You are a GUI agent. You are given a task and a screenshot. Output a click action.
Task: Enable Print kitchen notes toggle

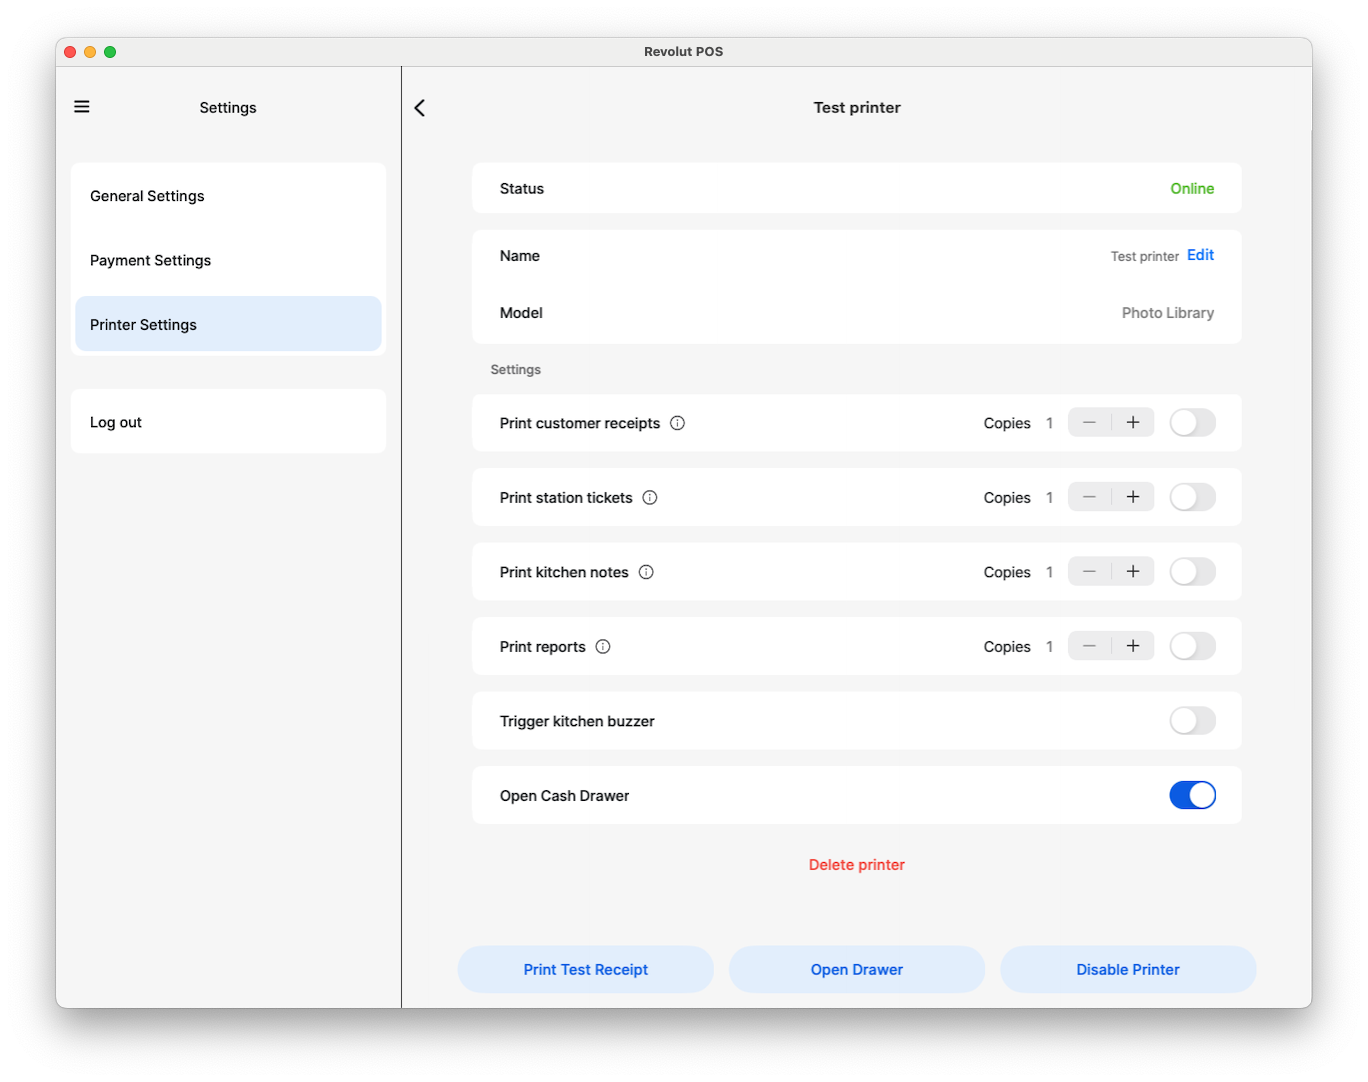pyautogui.click(x=1193, y=572)
